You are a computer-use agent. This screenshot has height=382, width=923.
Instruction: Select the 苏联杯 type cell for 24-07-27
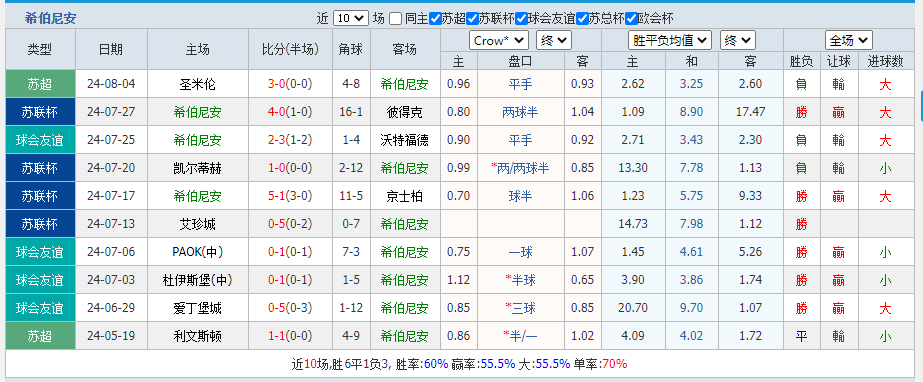41,112
